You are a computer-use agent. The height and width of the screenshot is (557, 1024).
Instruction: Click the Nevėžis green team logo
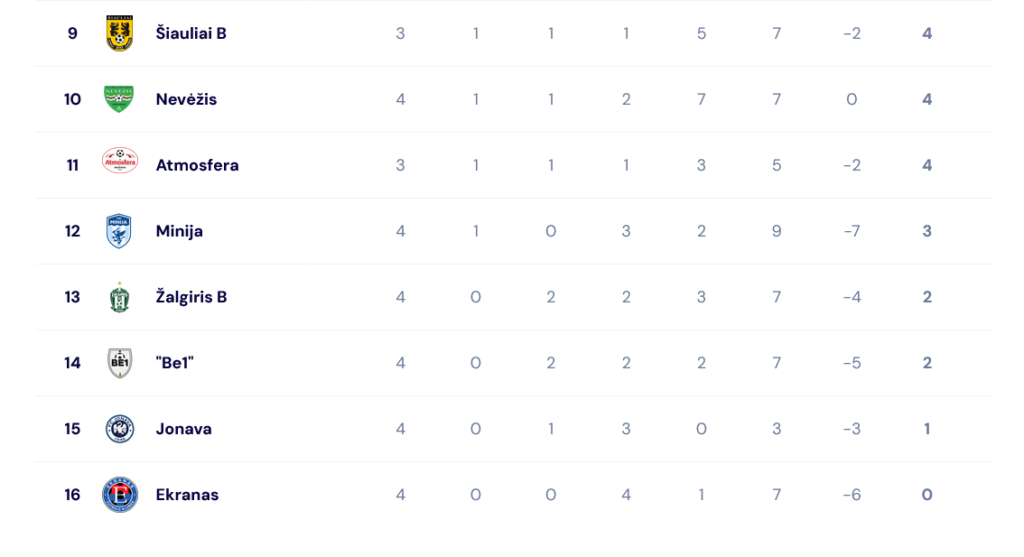tap(119, 99)
